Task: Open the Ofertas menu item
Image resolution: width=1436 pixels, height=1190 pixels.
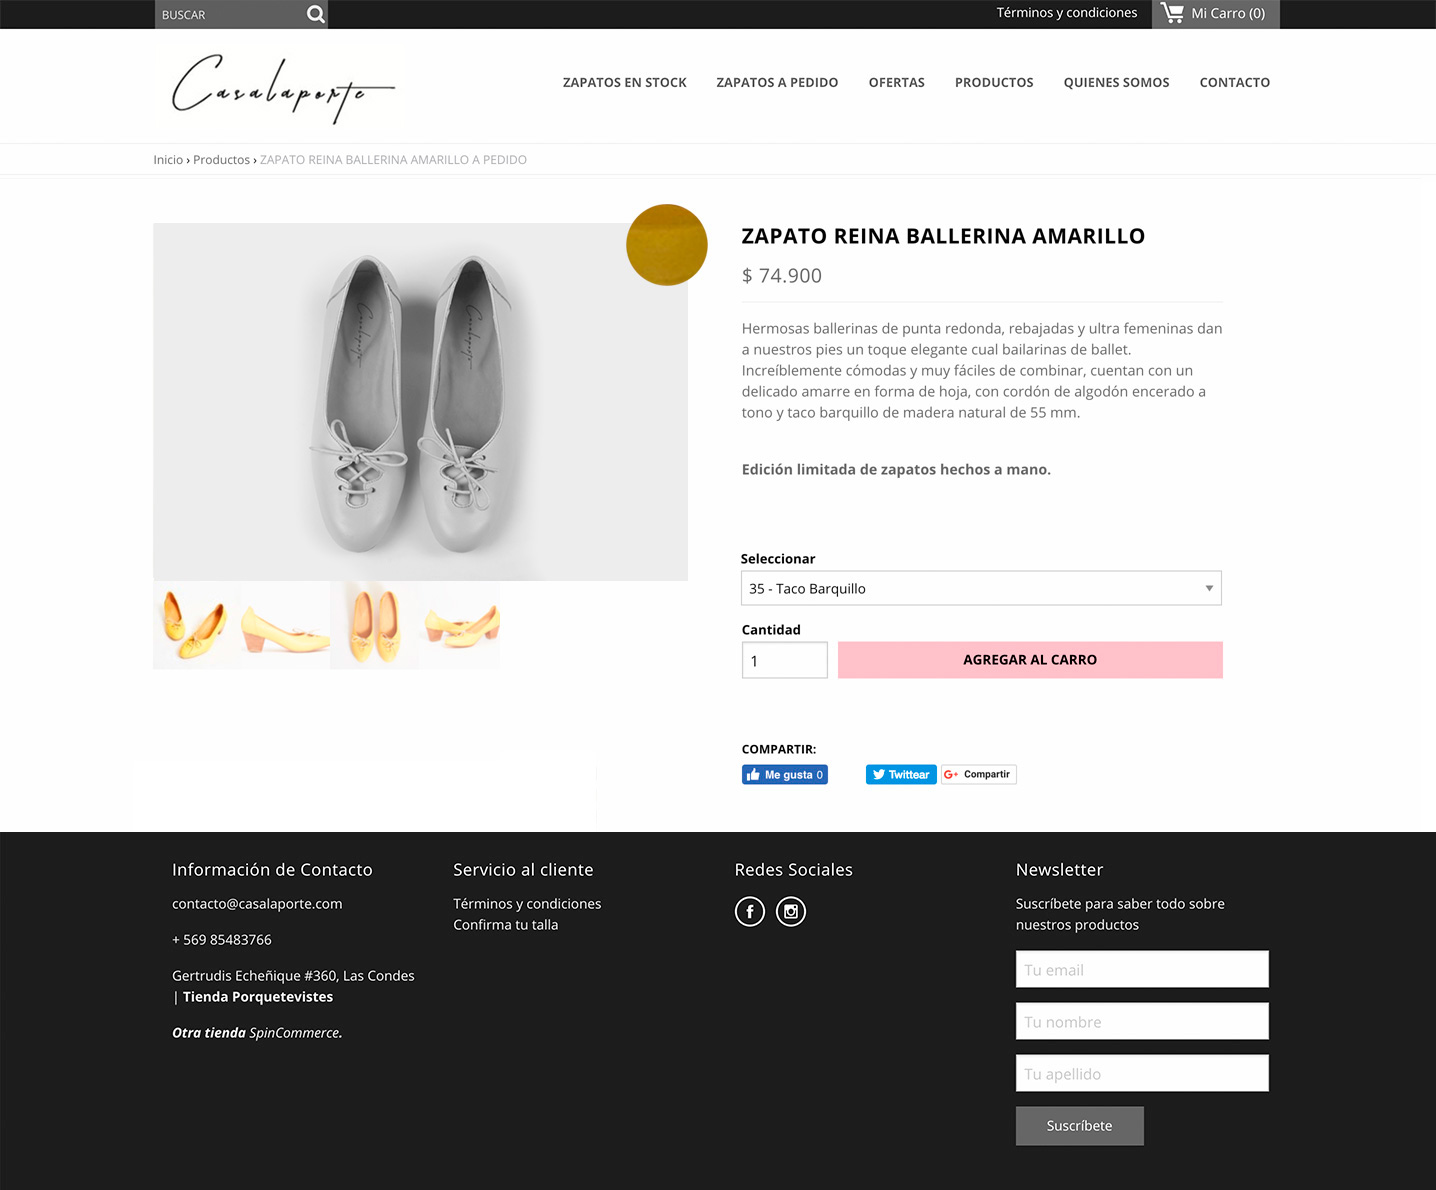Action: 896,82
